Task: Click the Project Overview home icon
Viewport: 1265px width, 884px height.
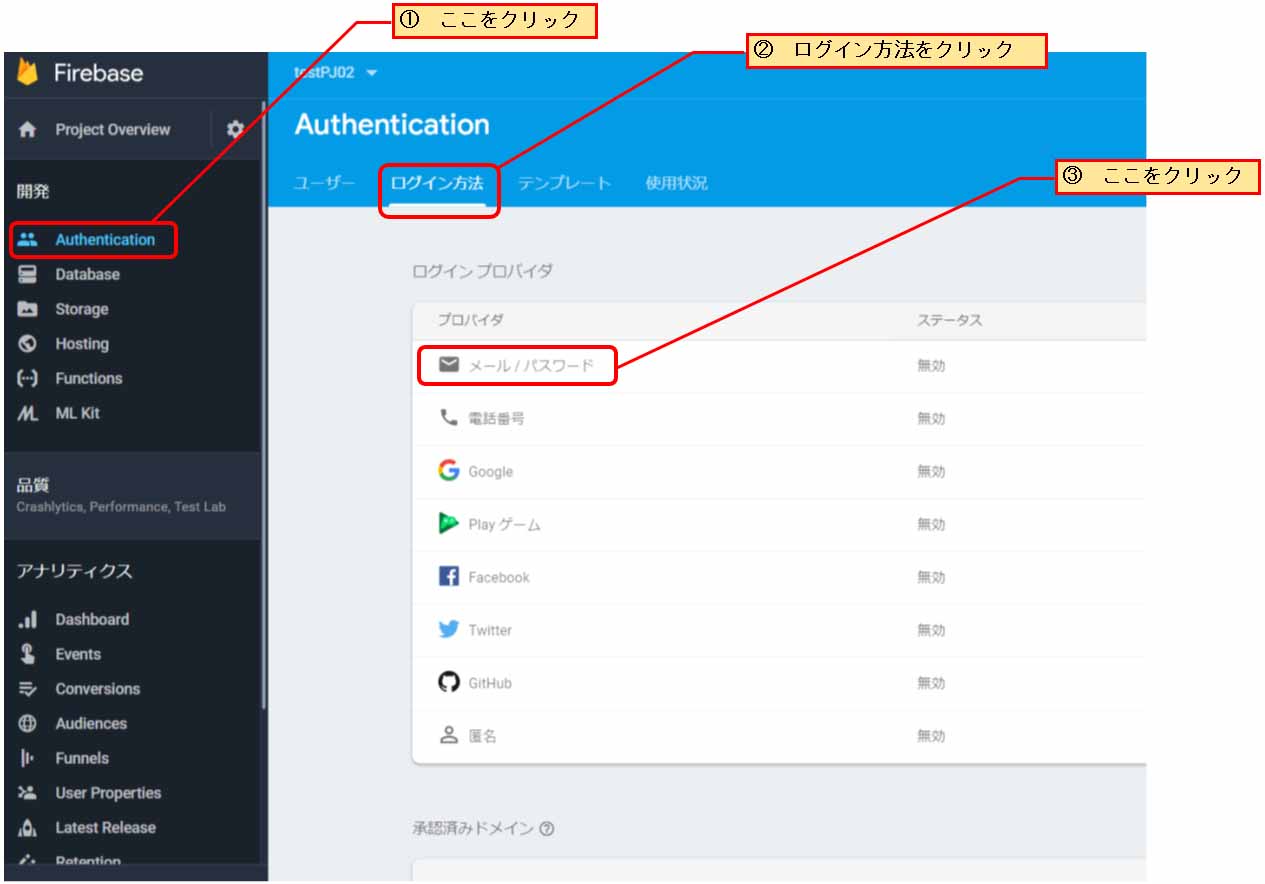Action: 28,130
